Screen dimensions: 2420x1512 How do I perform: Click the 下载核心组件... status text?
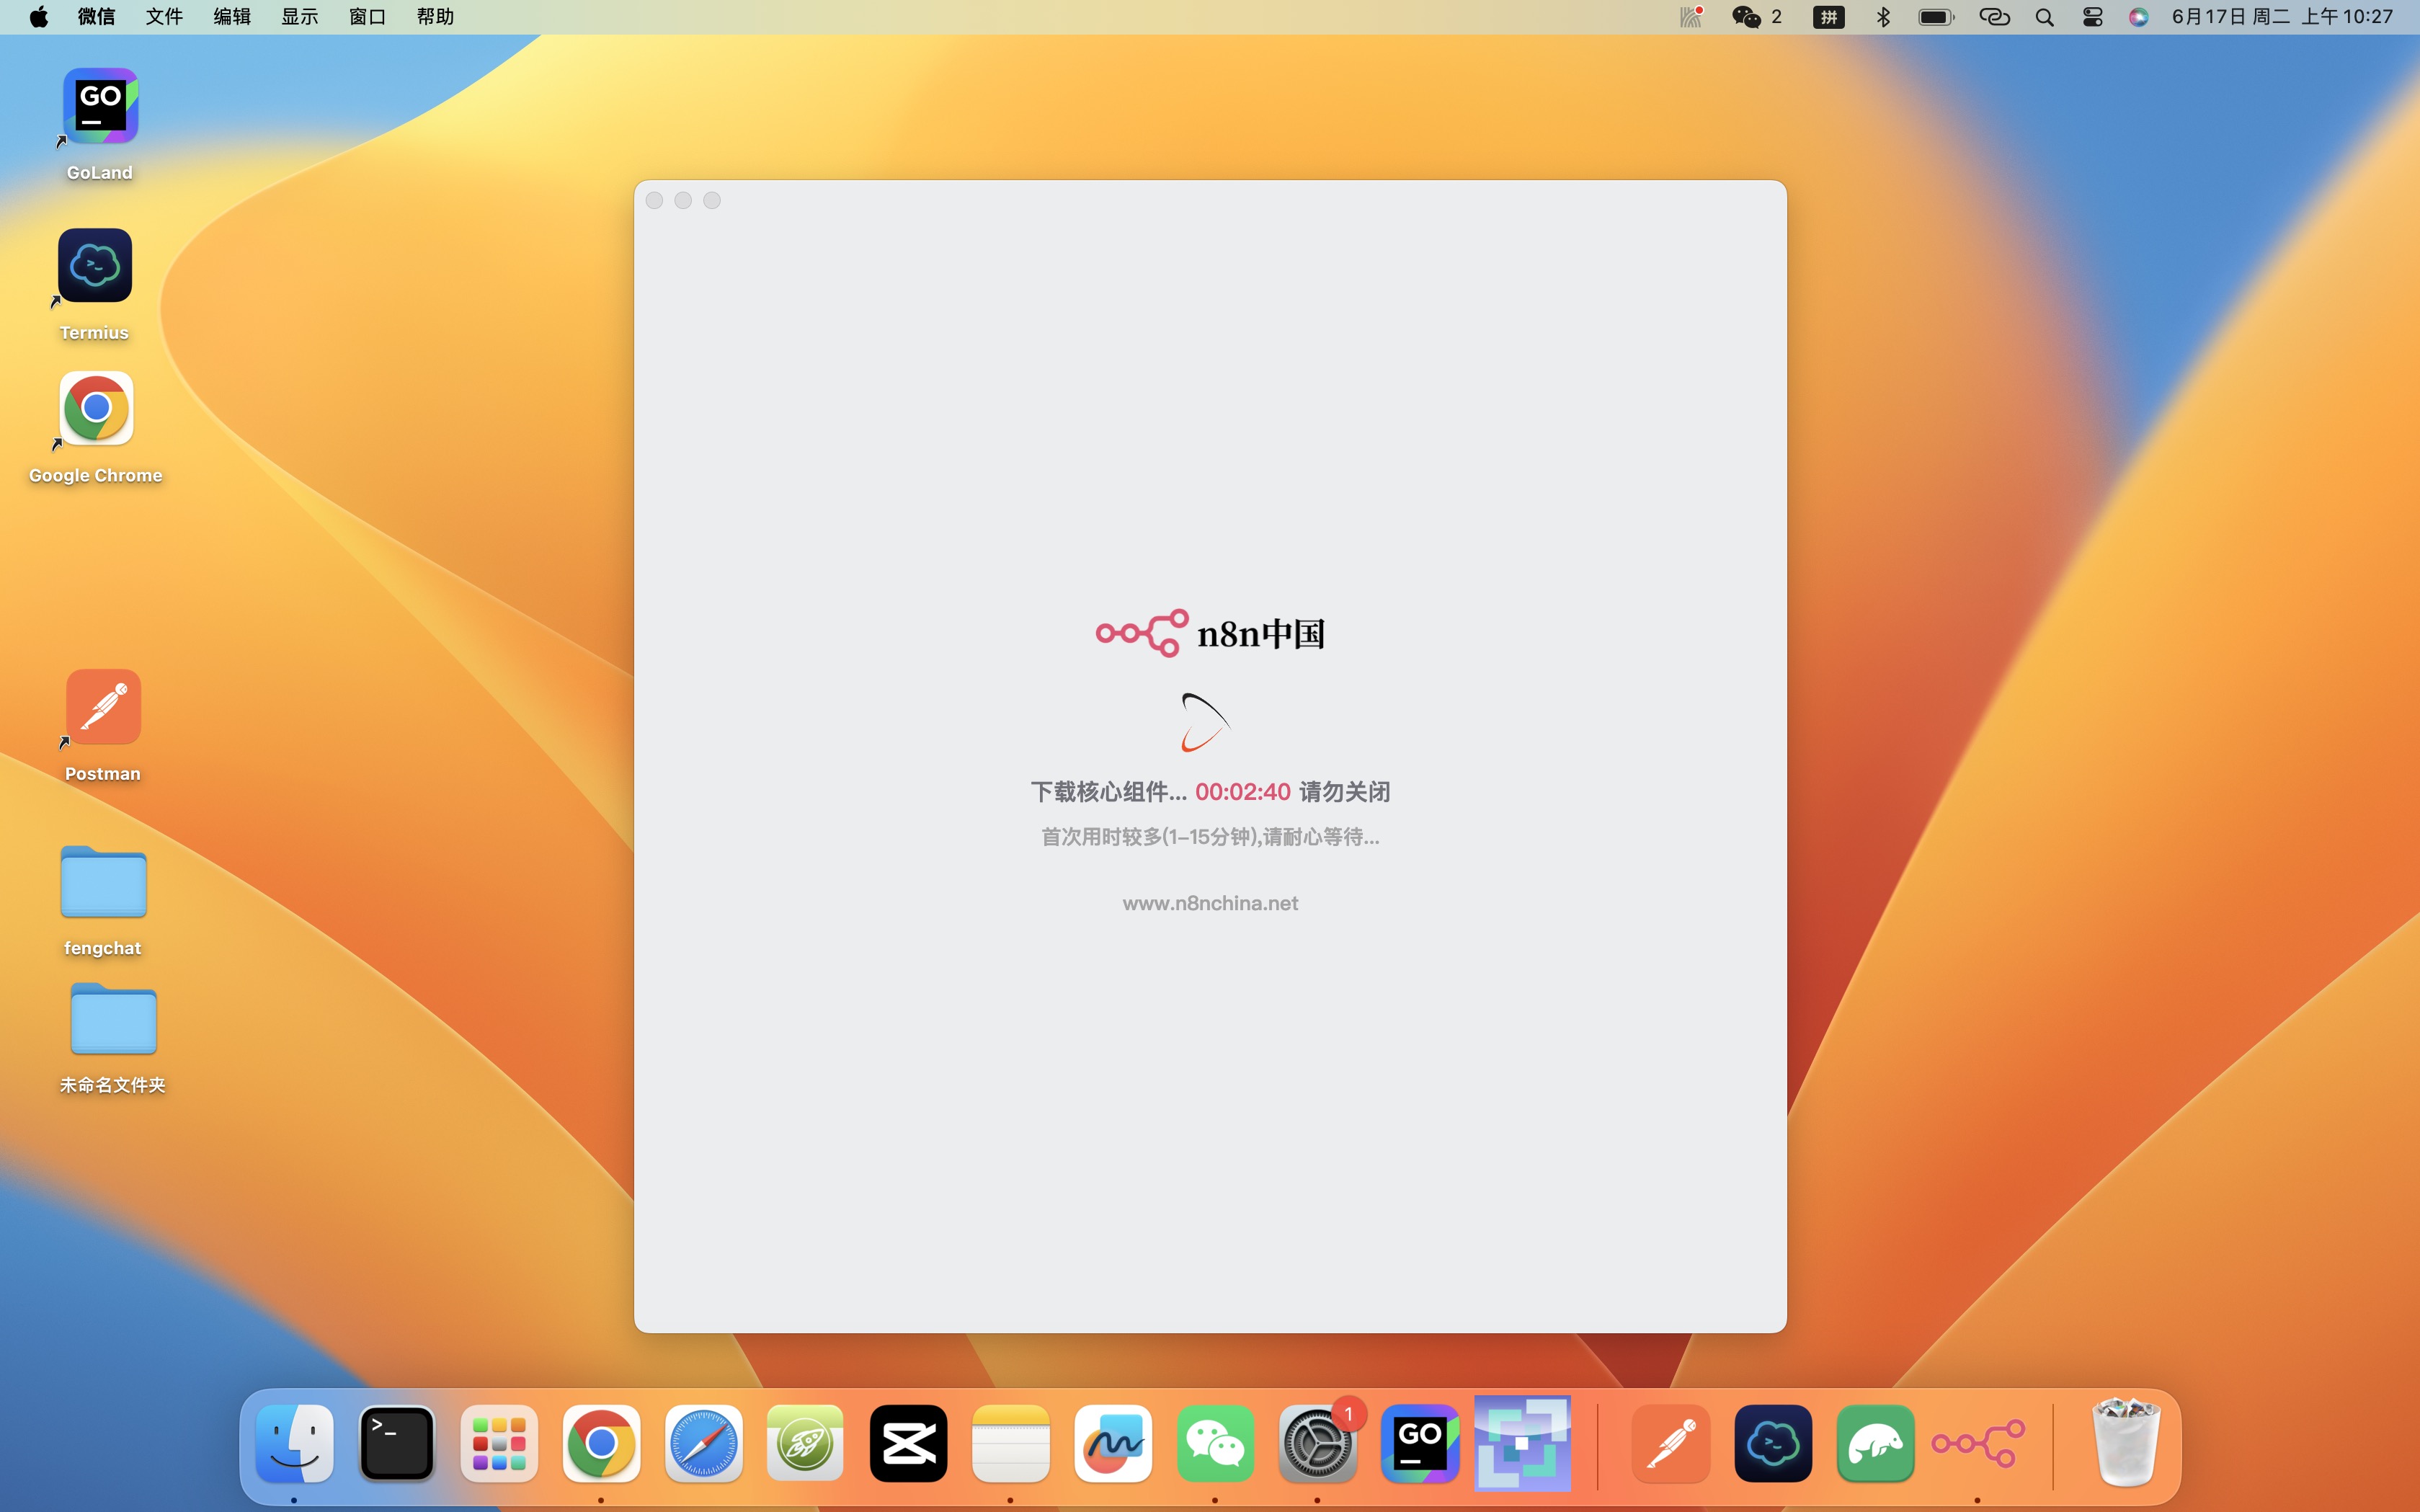[x=1109, y=792]
